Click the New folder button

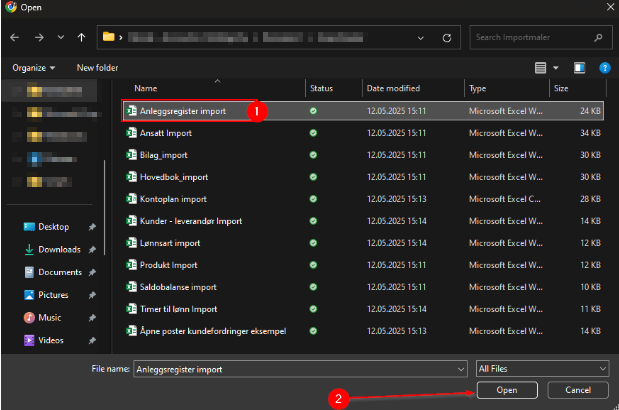(97, 68)
